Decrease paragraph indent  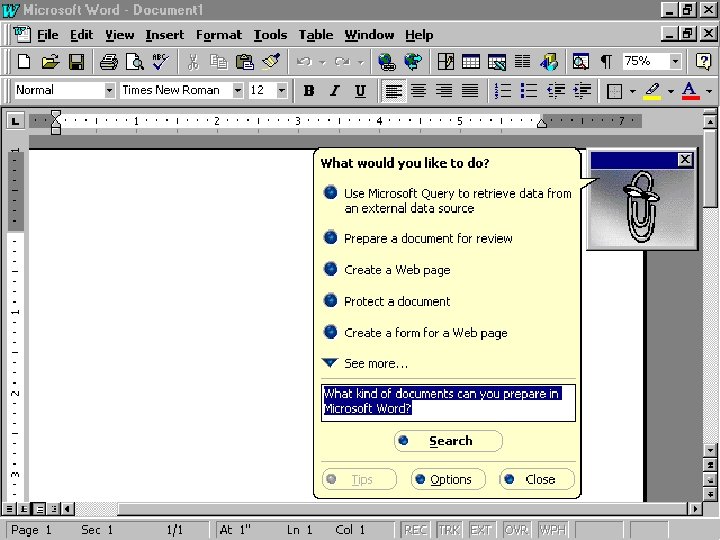click(x=556, y=90)
